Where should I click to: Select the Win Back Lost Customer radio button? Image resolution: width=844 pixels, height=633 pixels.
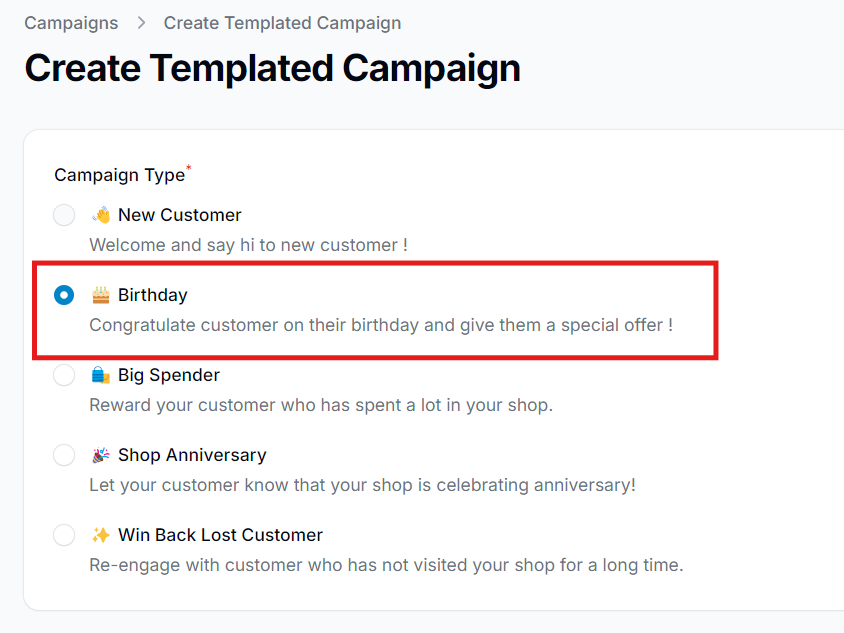click(x=63, y=534)
